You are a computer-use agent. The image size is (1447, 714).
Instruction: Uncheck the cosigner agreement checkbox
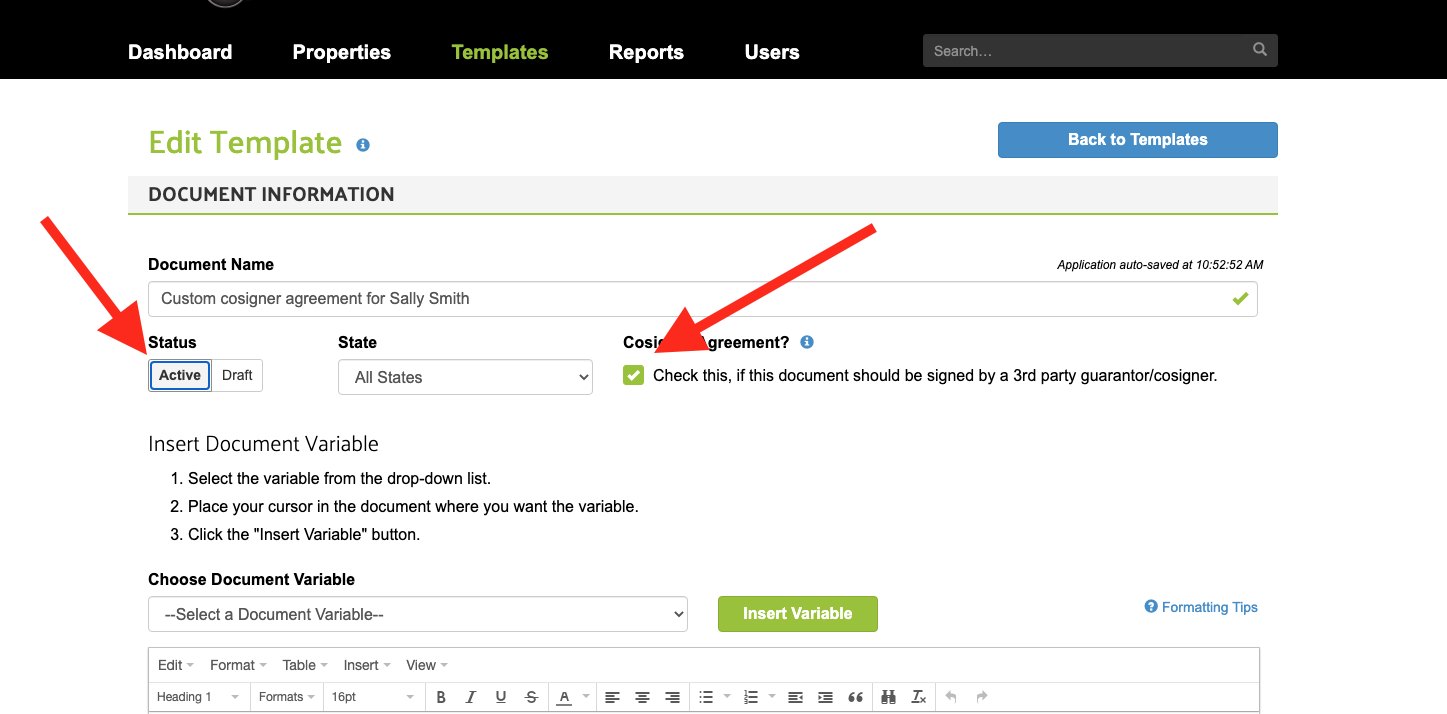[633, 375]
